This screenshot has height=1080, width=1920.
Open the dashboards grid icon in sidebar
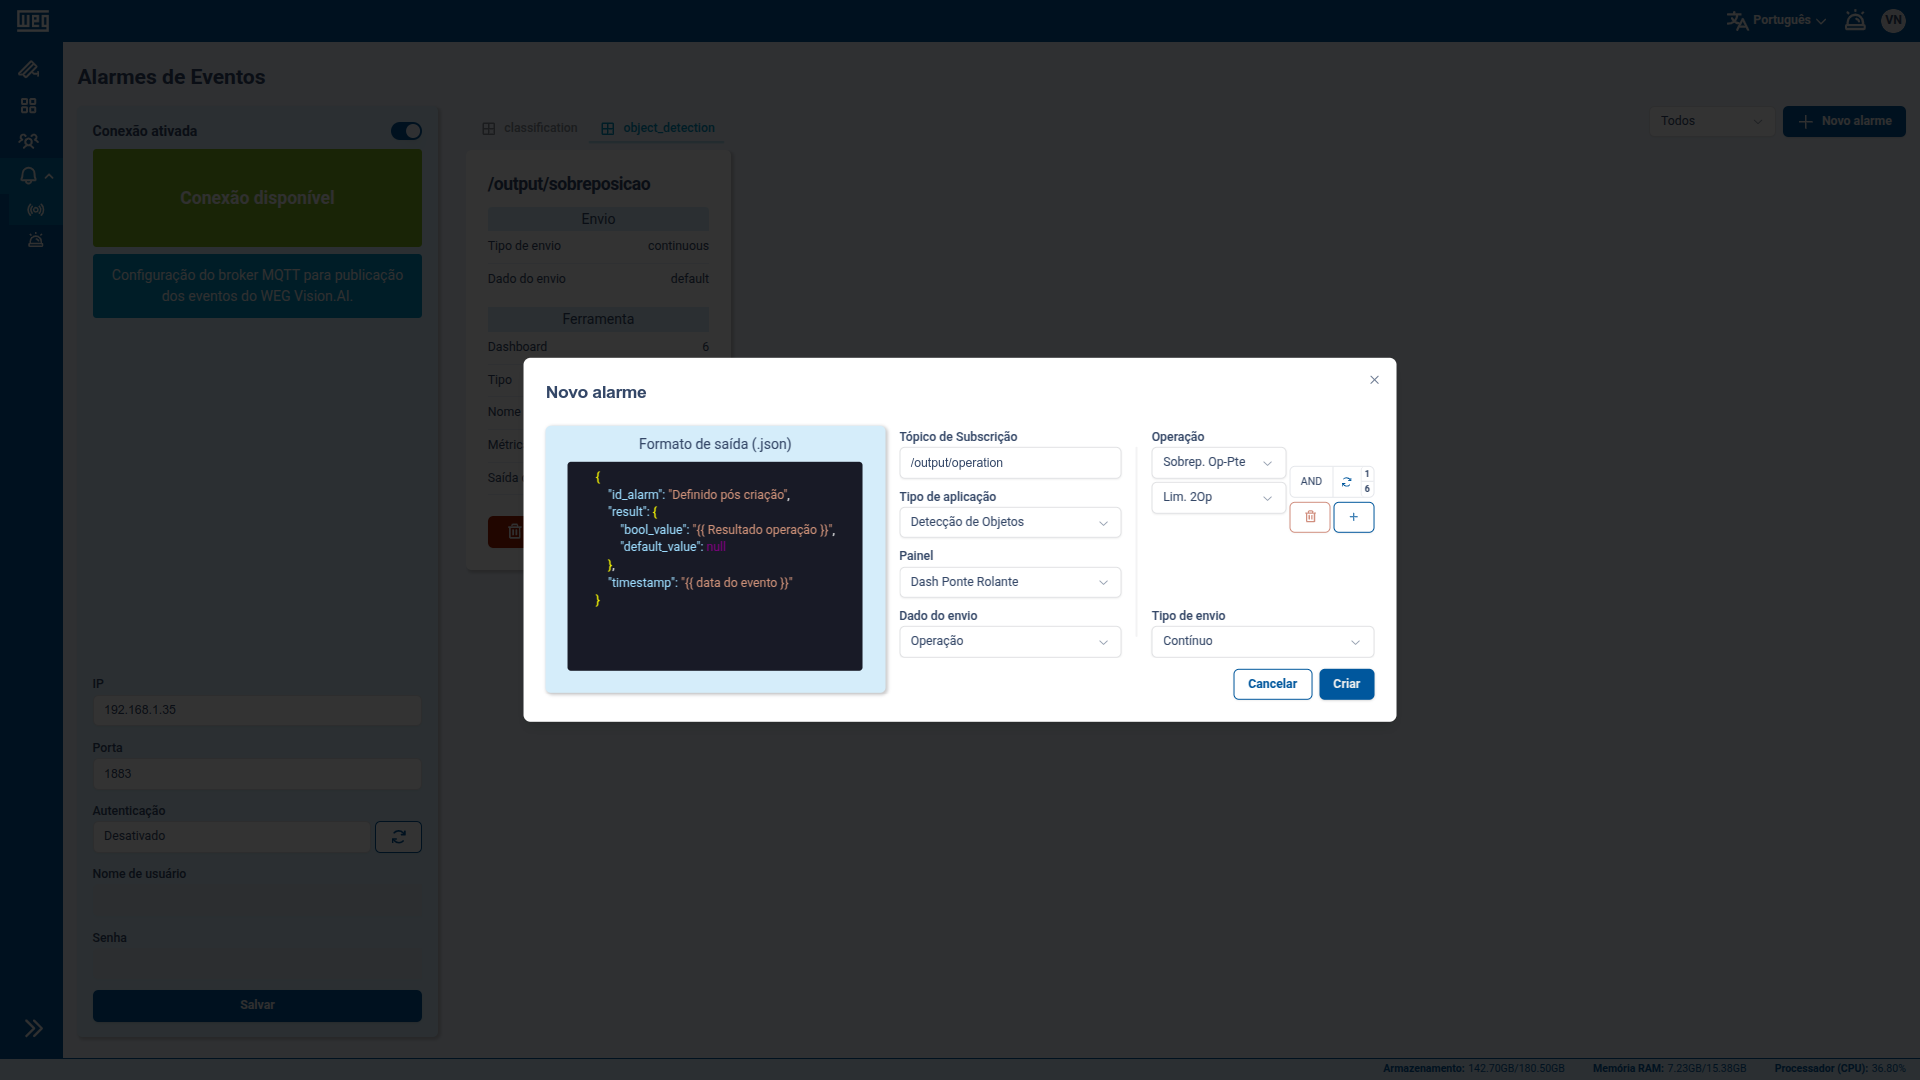pyautogui.click(x=29, y=105)
